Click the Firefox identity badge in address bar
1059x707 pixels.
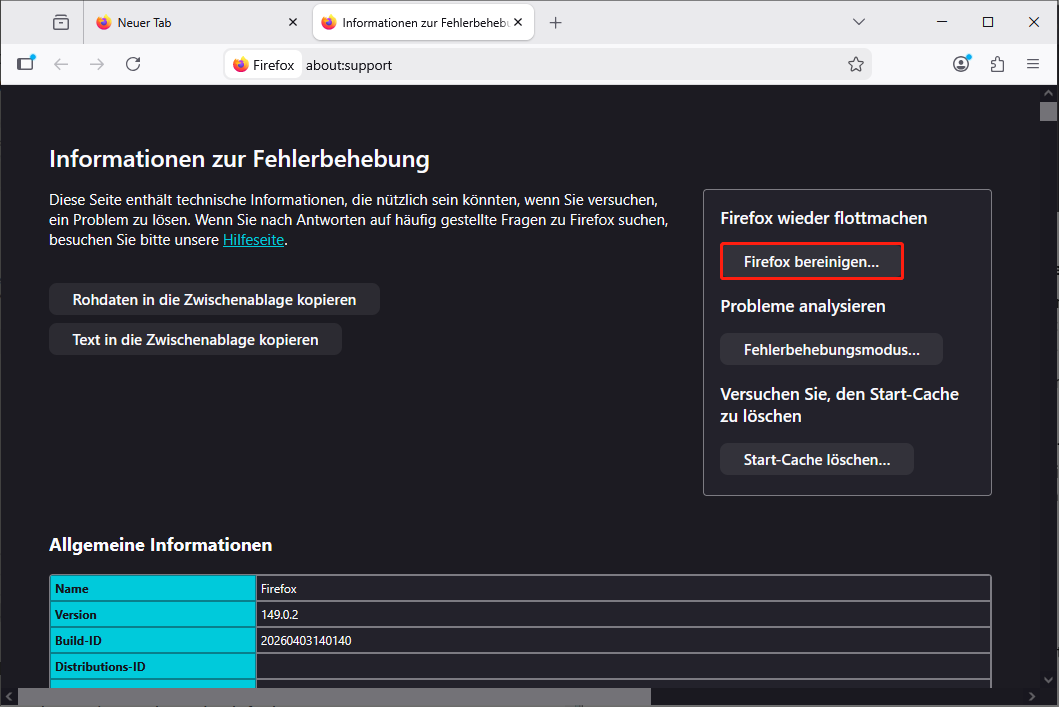[x=264, y=65]
